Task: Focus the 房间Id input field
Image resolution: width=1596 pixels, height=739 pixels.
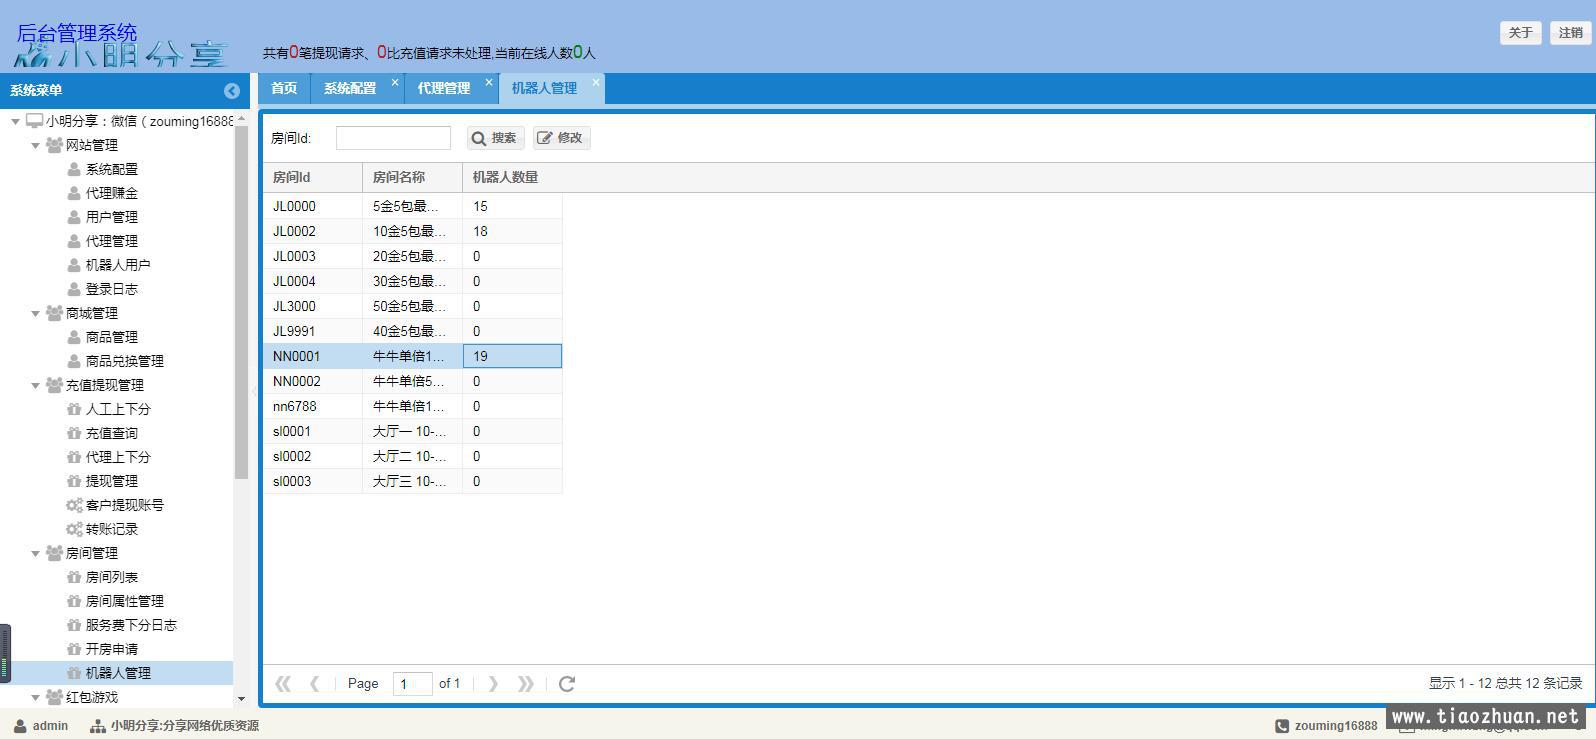Action: tap(393, 138)
